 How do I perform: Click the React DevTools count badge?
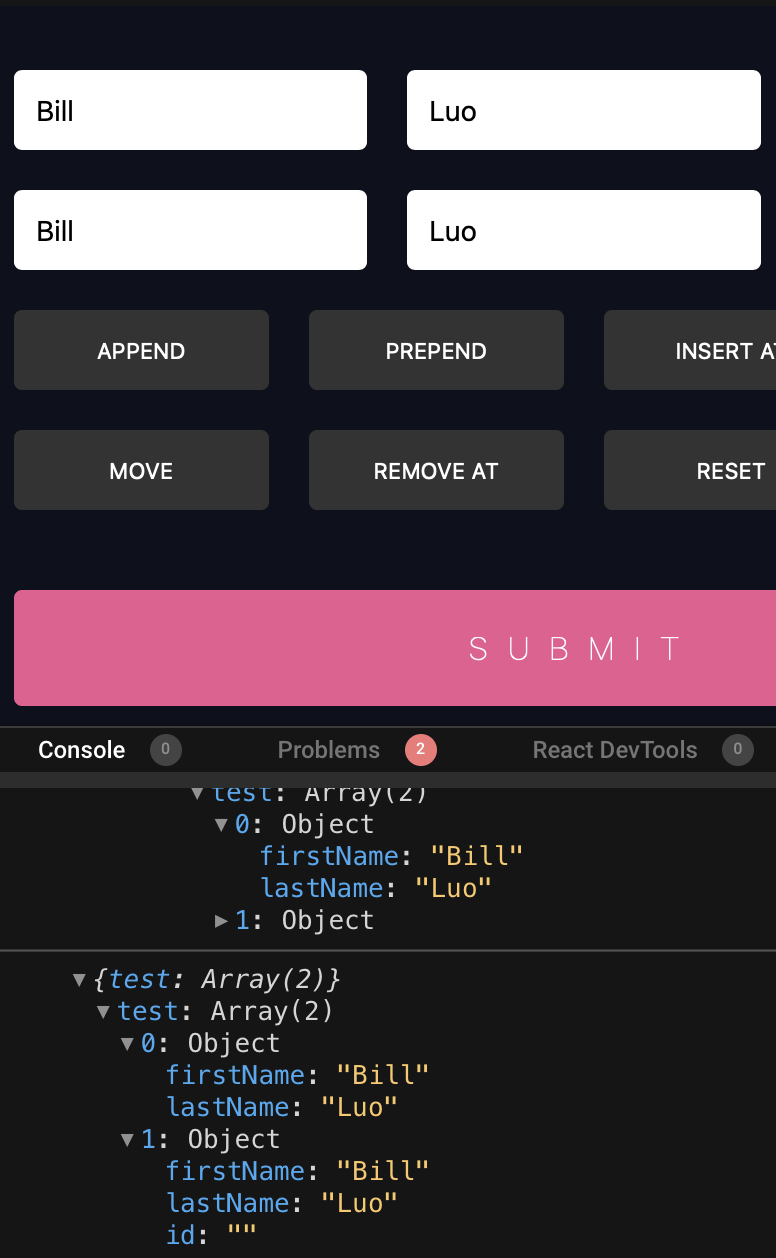tap(737, 750)
